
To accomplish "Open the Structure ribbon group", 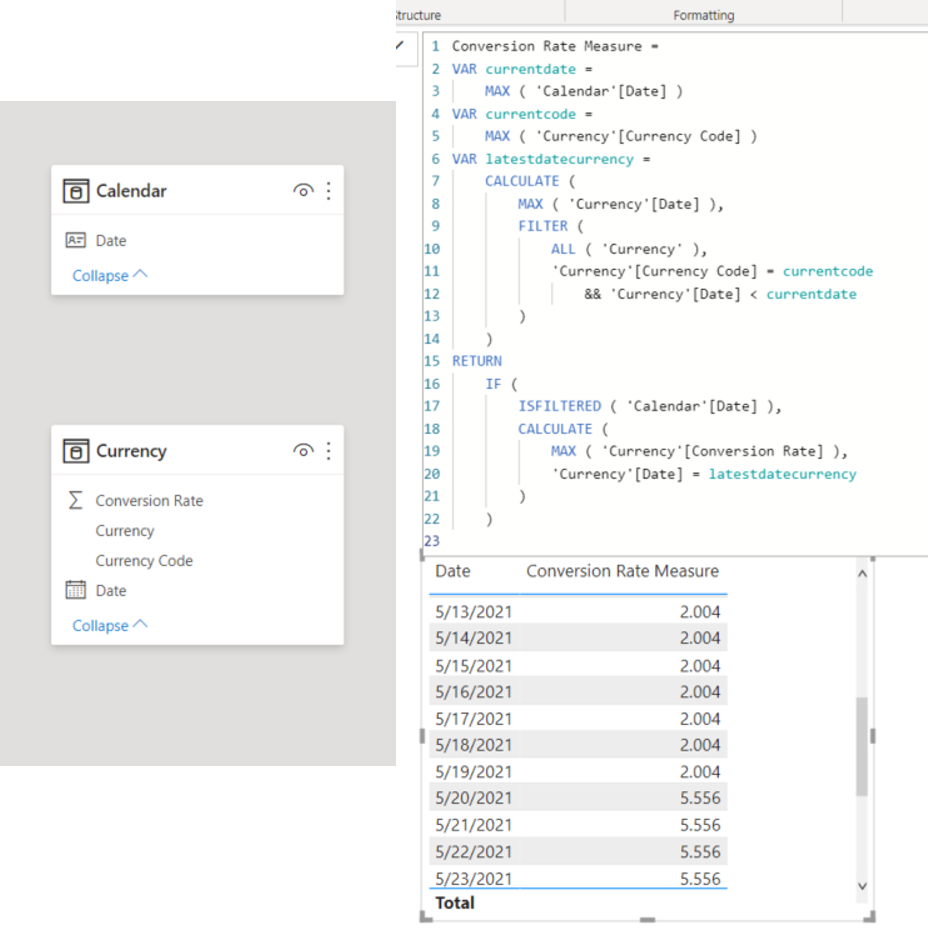I will [x=419, y=15].
